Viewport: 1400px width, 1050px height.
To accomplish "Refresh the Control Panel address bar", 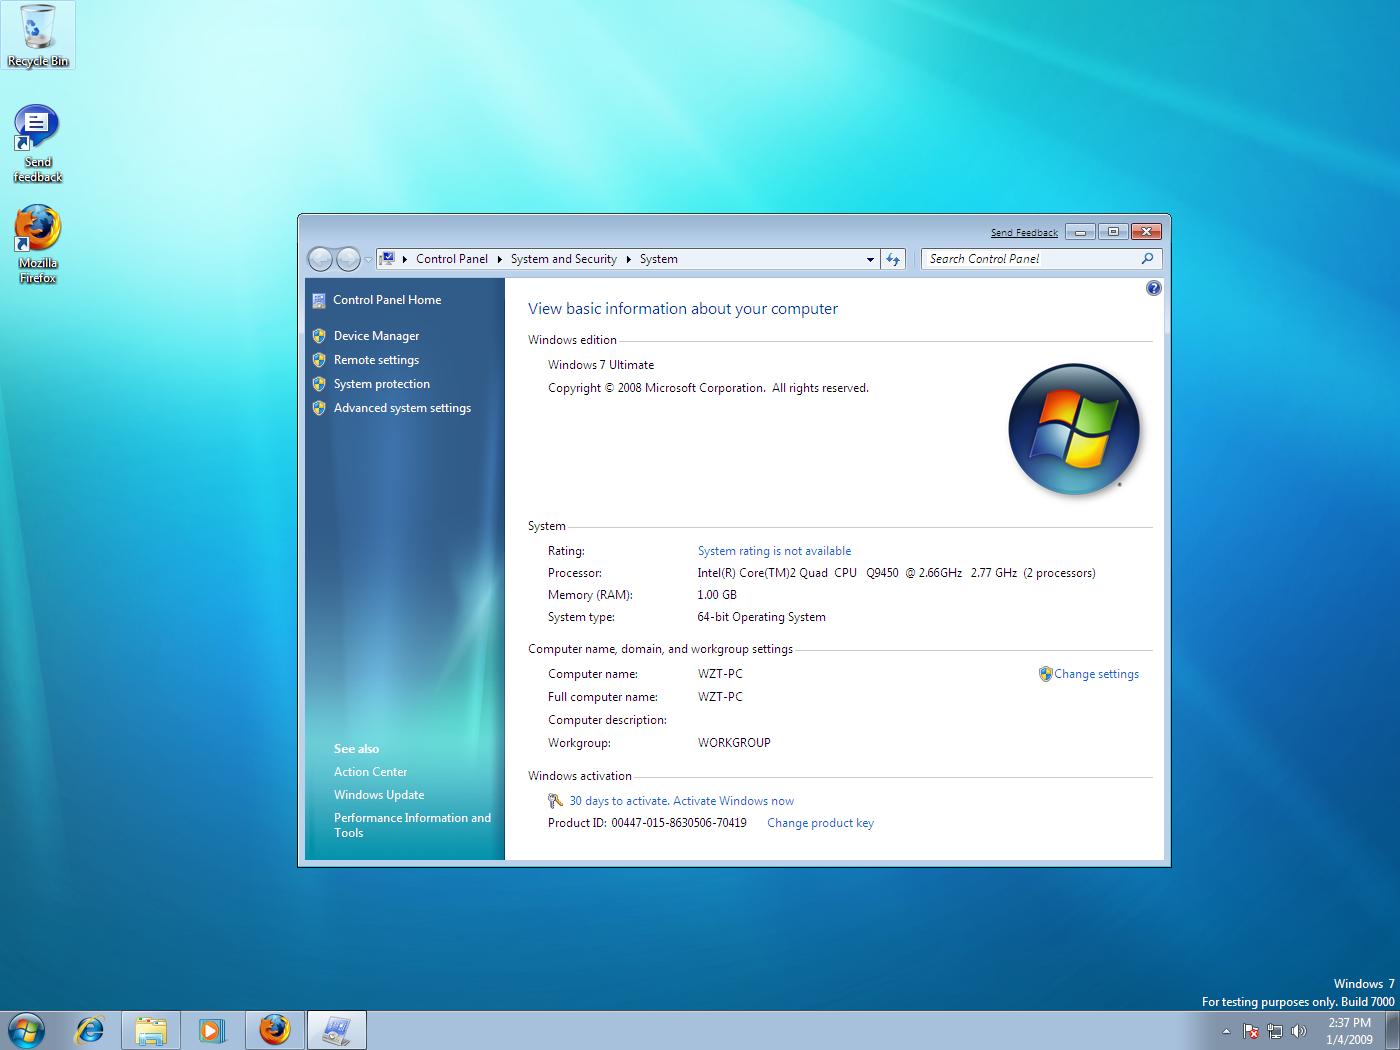I will 893,259.
